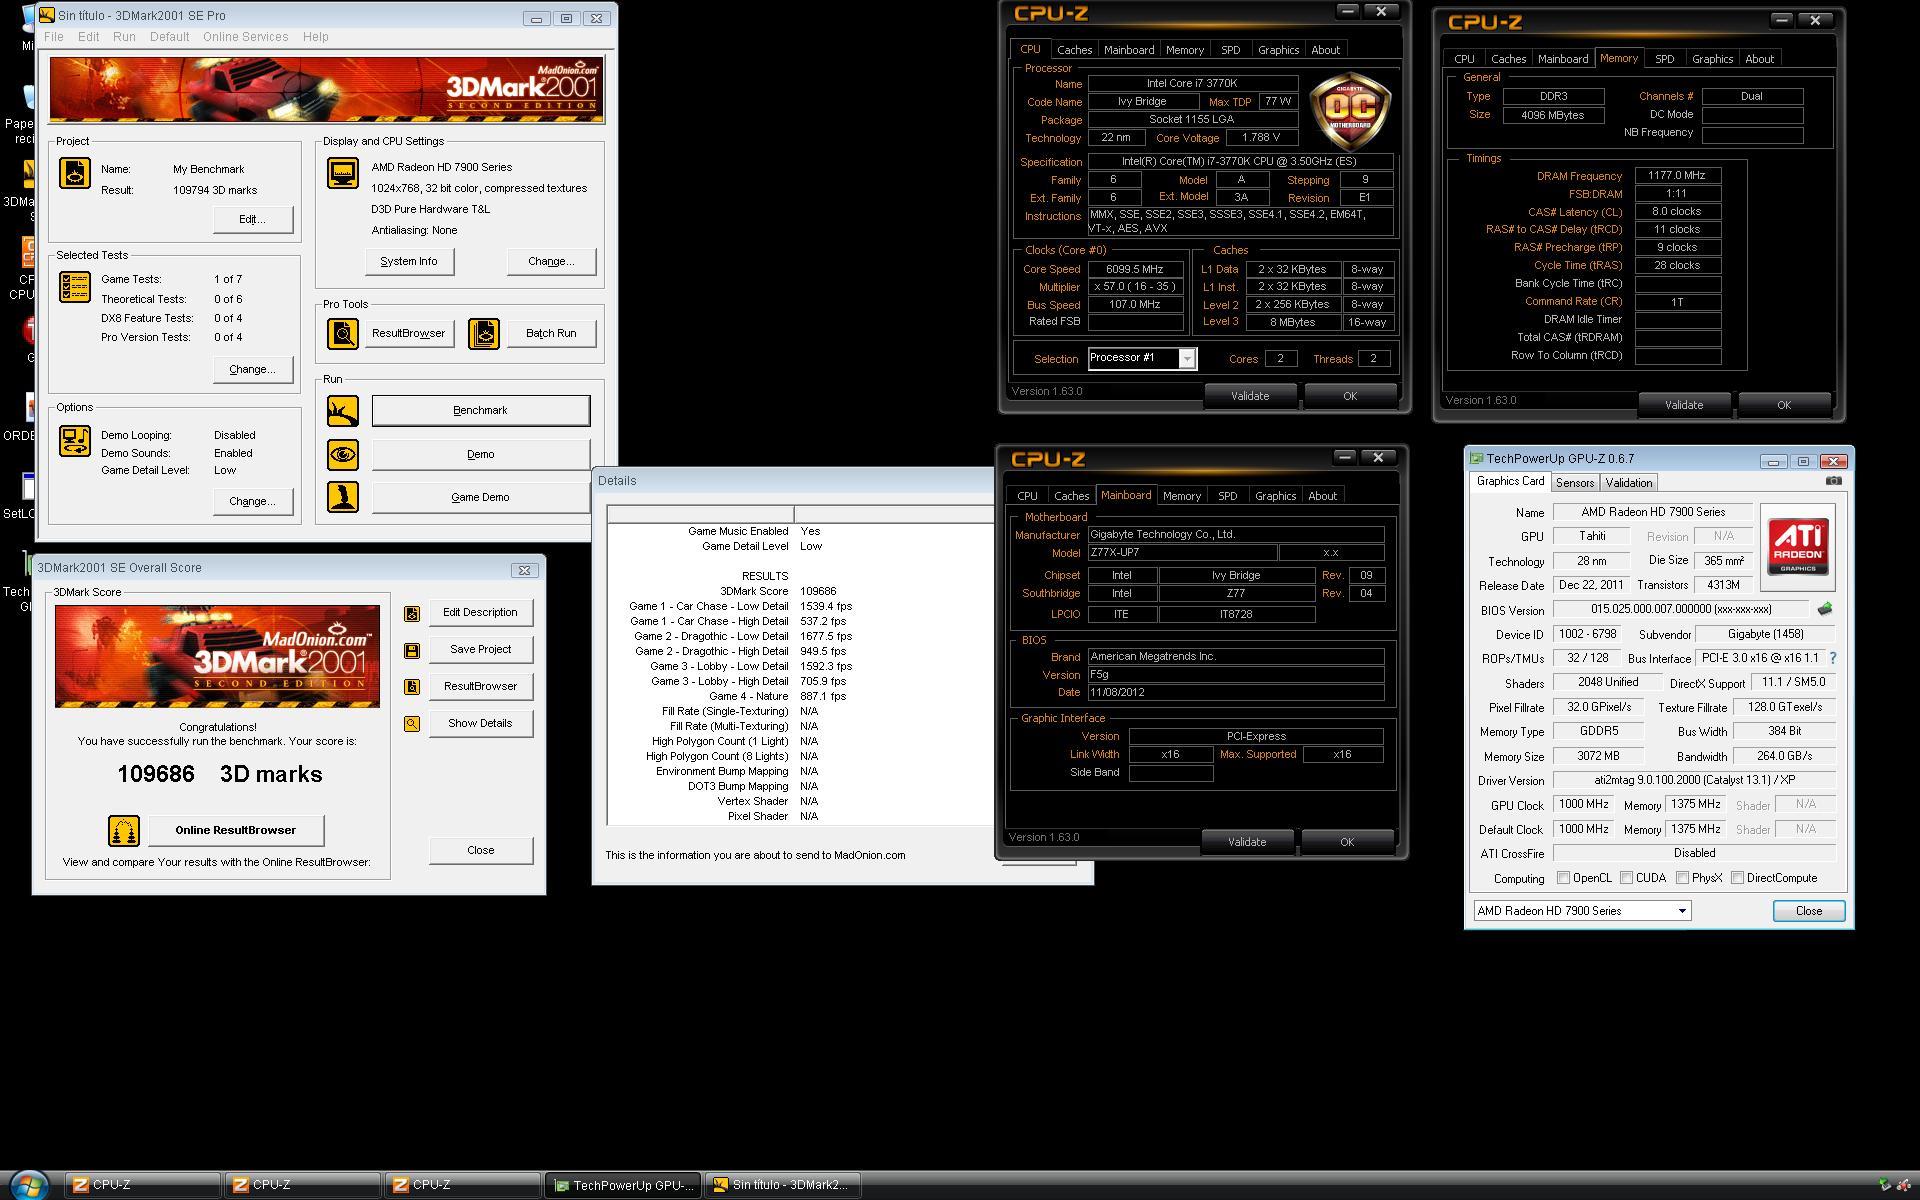The height and width of the screenshot is (1200, 1920).
Task: Click the Demo eye icon
Action: coord(343,455)
